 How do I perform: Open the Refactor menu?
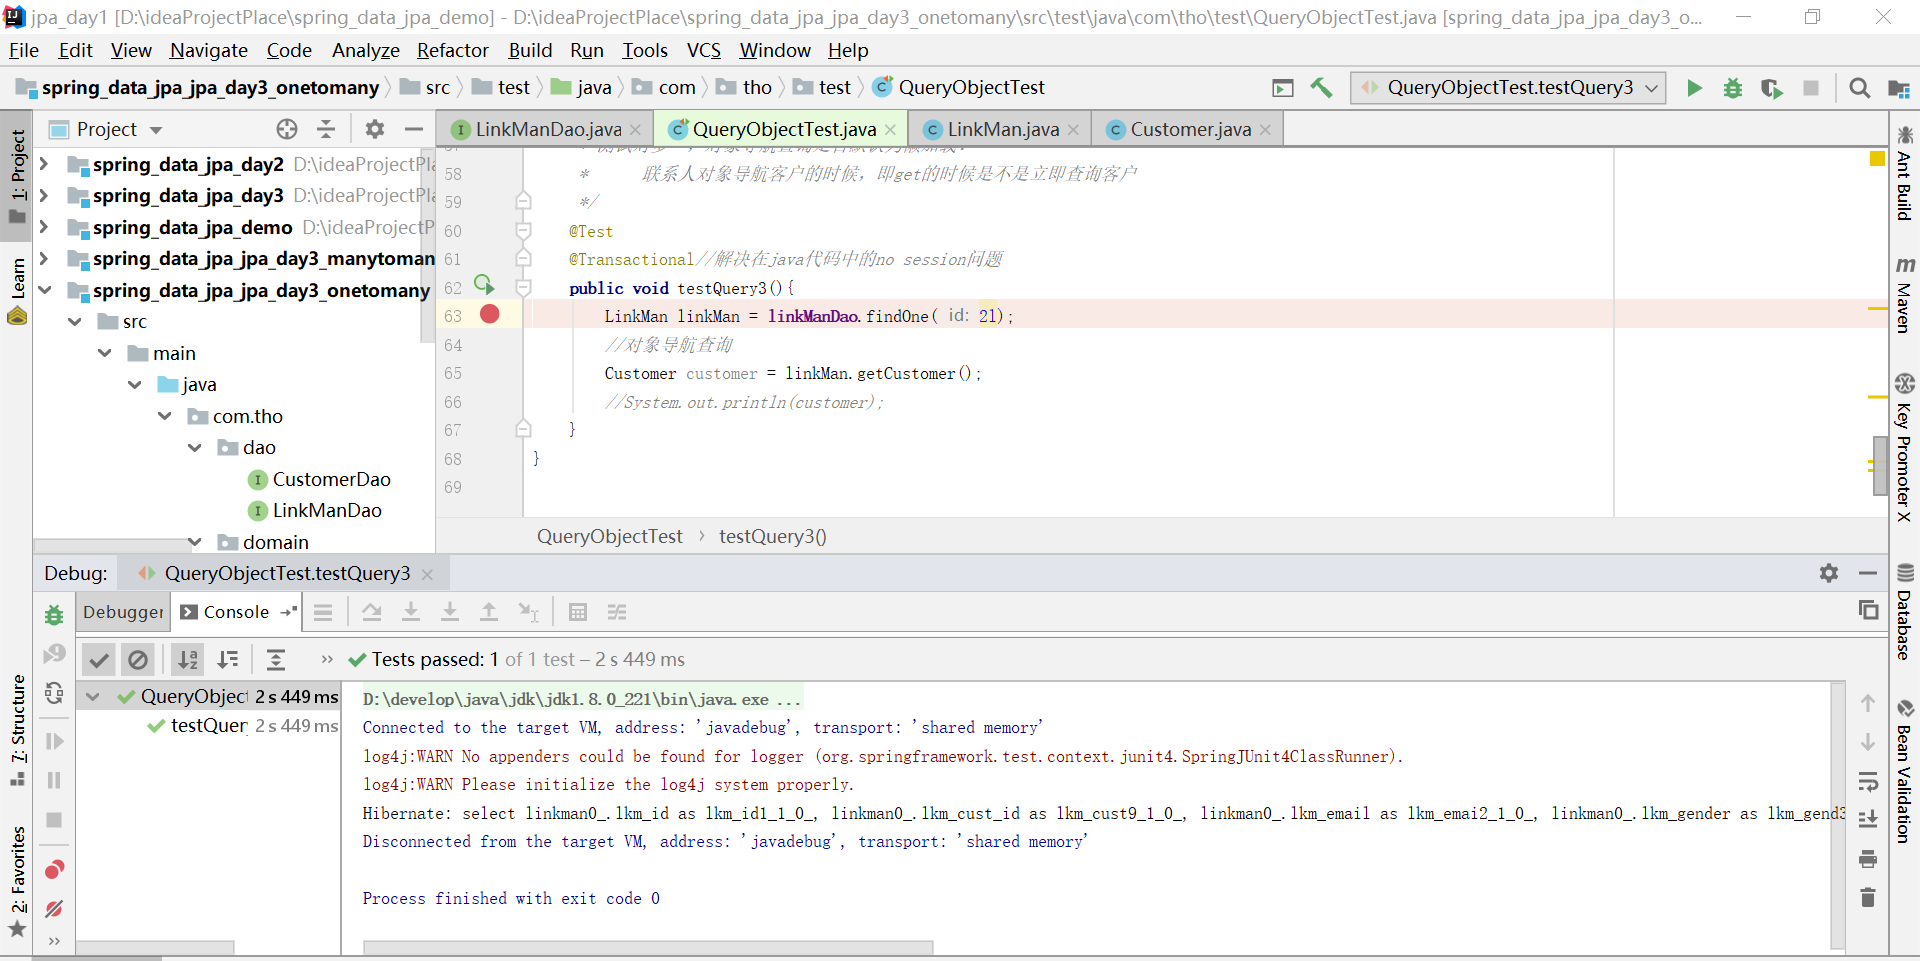click(453, 50)
